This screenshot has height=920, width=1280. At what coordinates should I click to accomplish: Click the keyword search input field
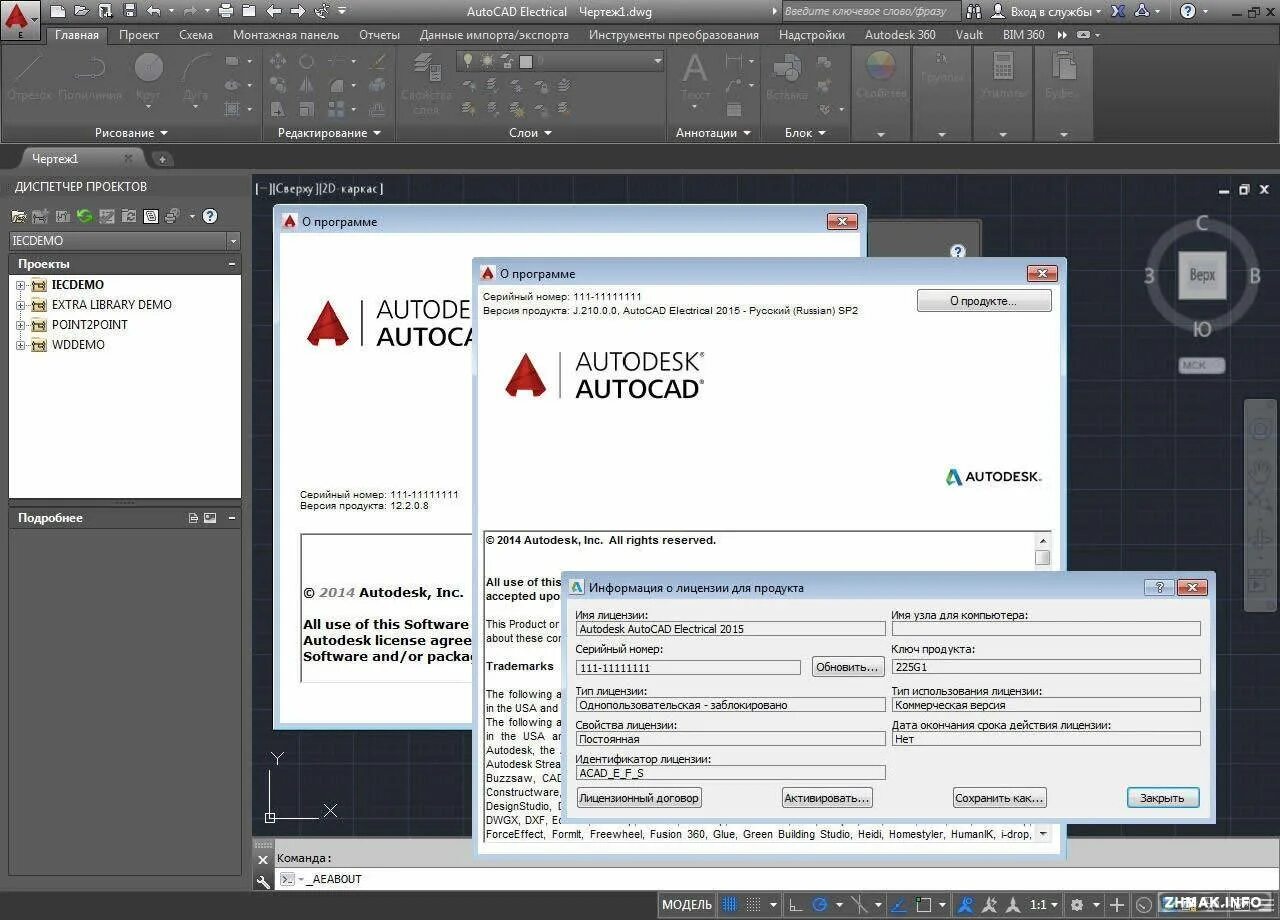(x=870, y=11)
